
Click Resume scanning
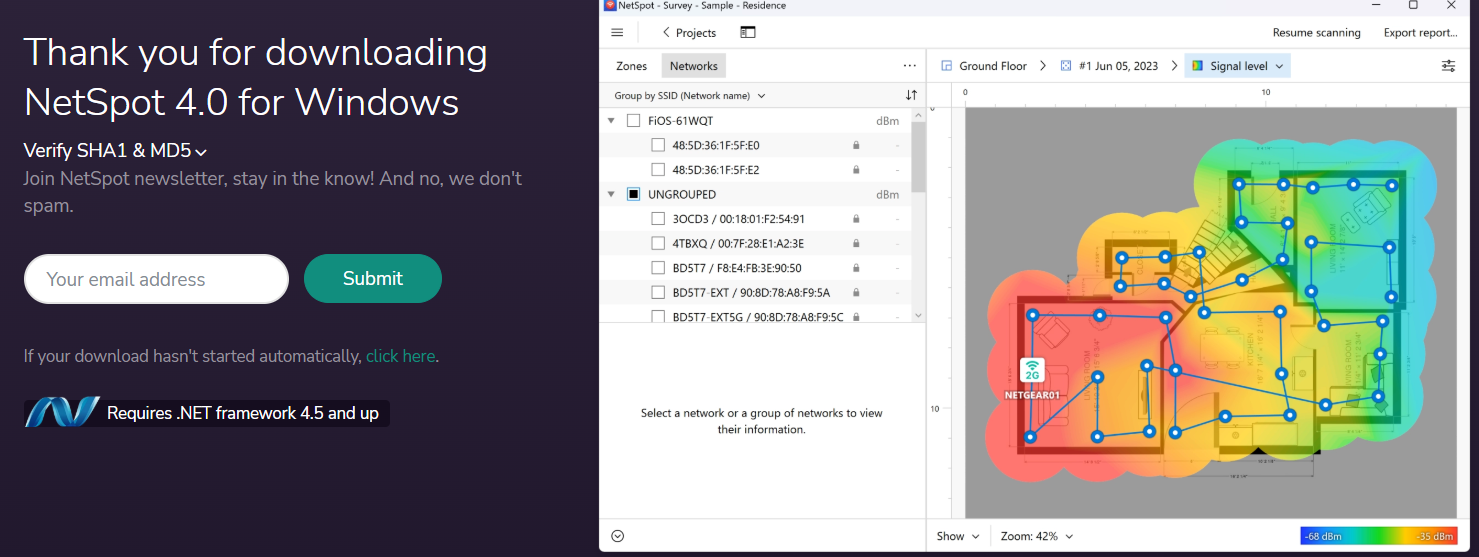point(1316,33)
